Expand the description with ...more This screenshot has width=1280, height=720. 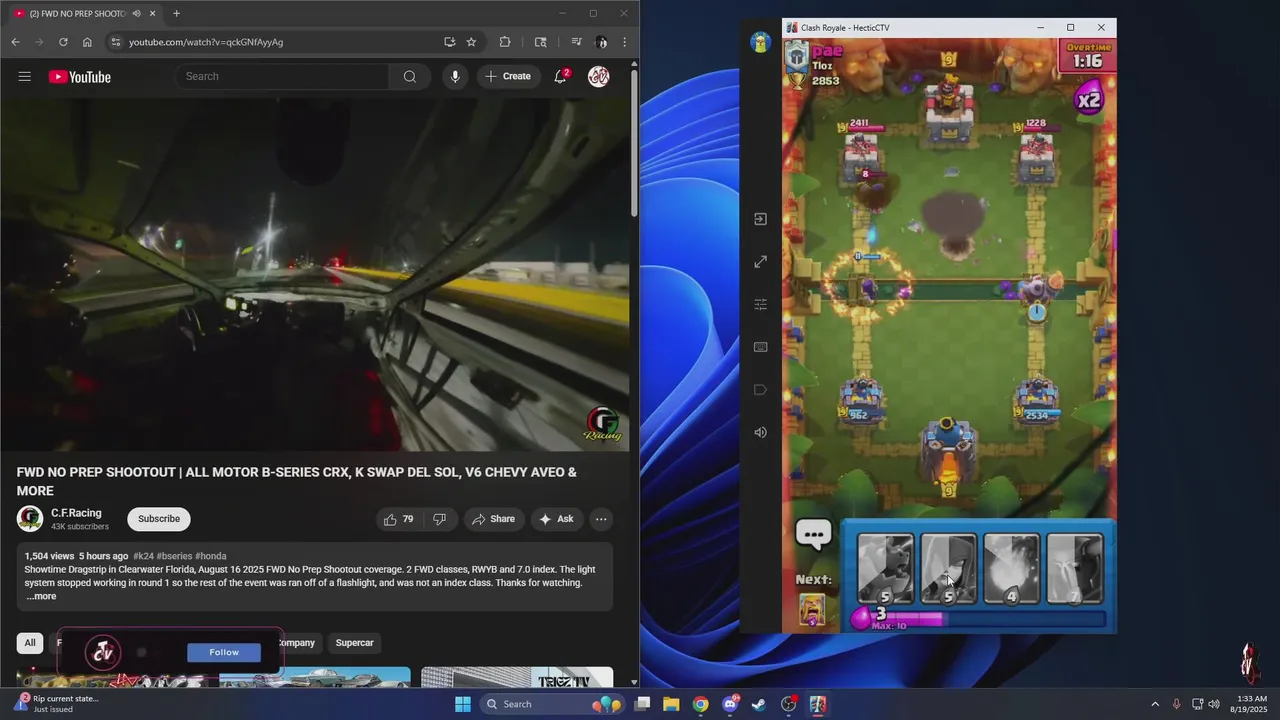pyautogui.click(x=41, y=596)
